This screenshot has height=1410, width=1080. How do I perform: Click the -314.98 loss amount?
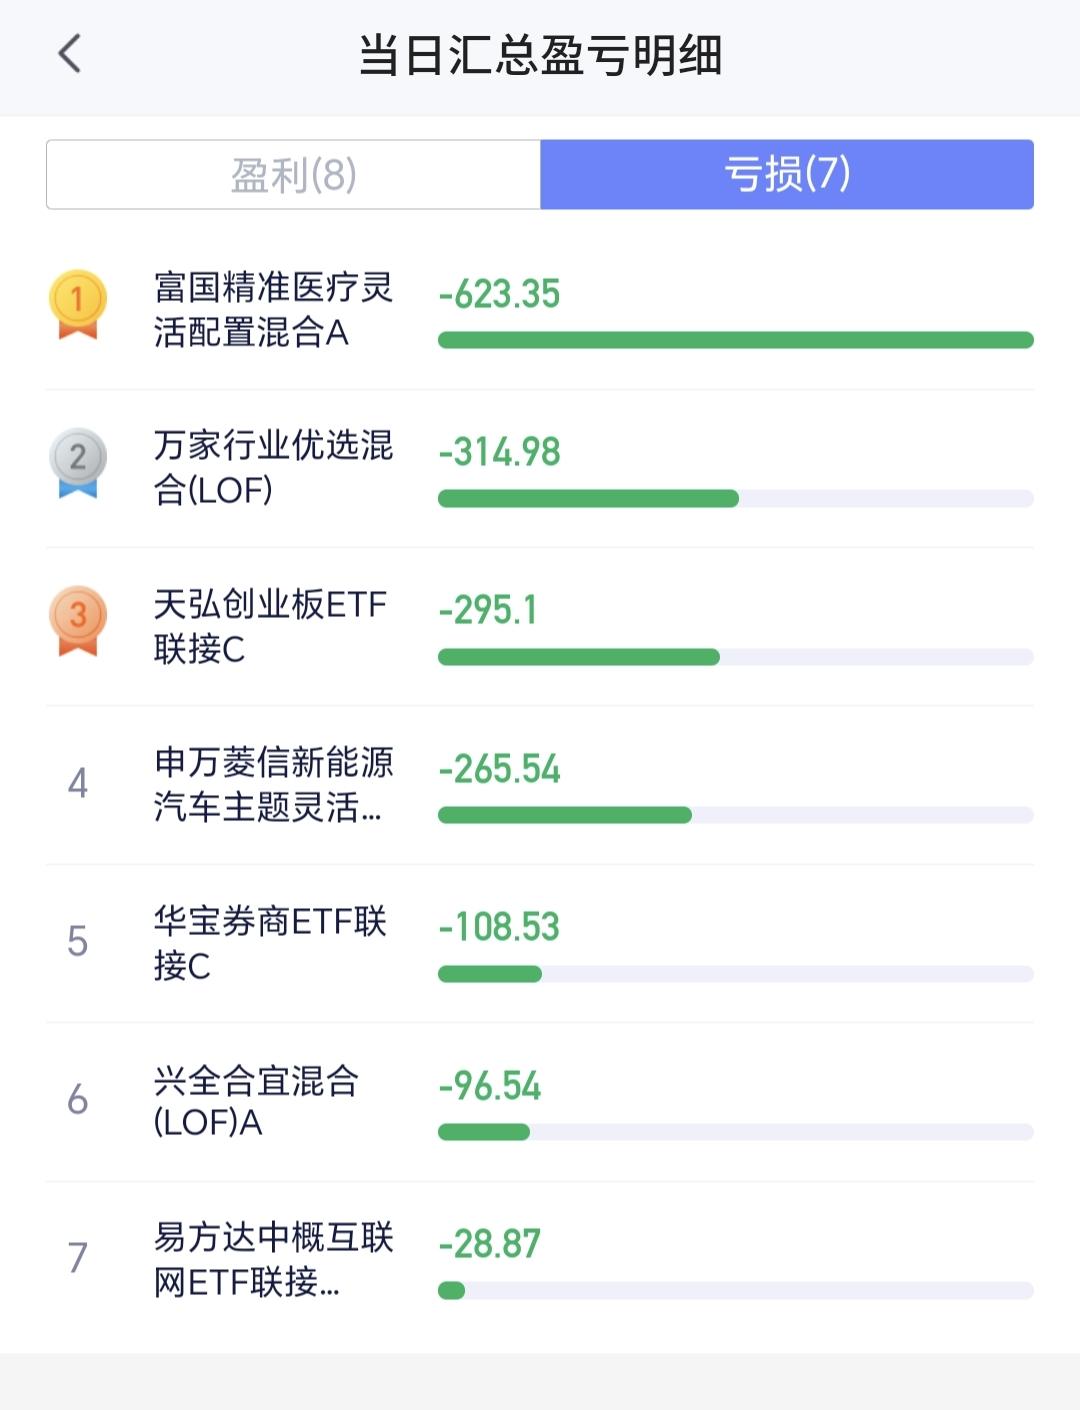[x=499, y=452]
